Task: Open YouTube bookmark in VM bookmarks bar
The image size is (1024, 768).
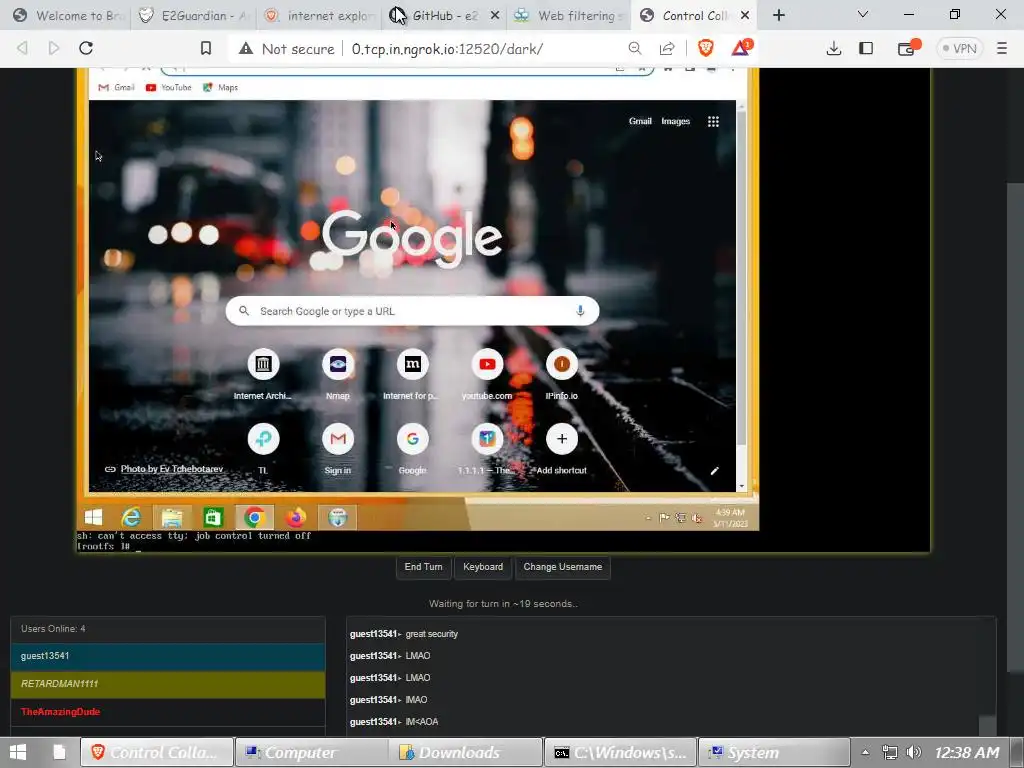Action: (x=168, y=88)
